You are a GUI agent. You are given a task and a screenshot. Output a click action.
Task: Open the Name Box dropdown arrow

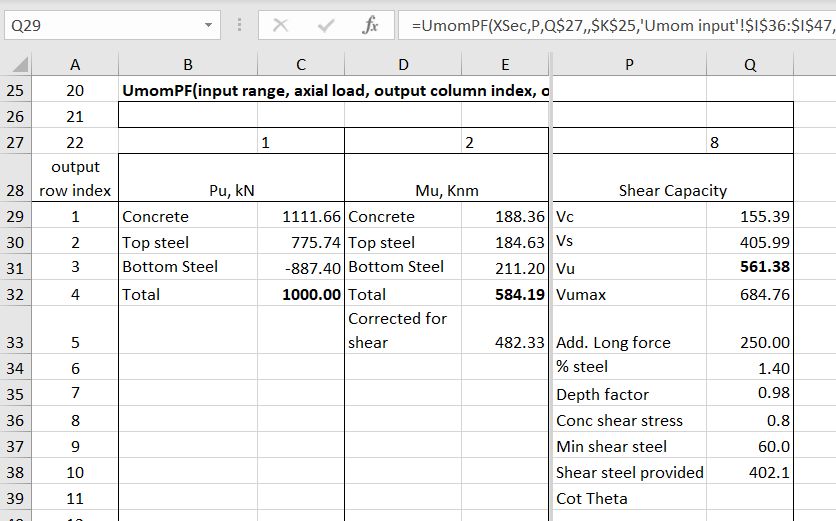point(208,25)
